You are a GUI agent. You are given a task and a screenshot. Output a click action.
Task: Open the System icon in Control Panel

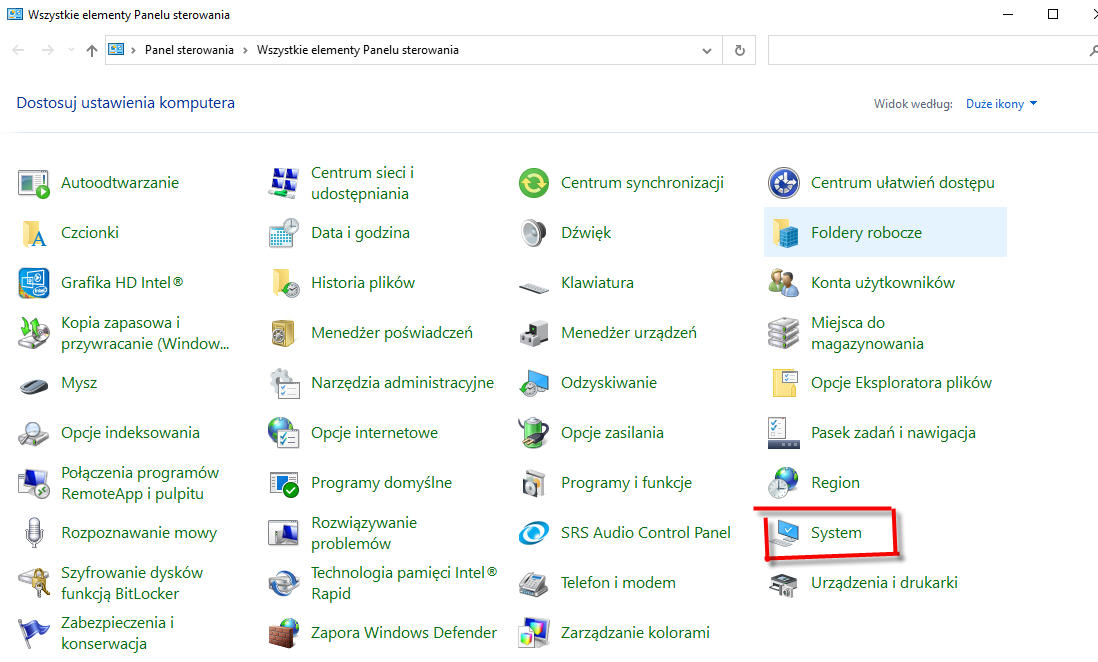click(x=784, y=533)
